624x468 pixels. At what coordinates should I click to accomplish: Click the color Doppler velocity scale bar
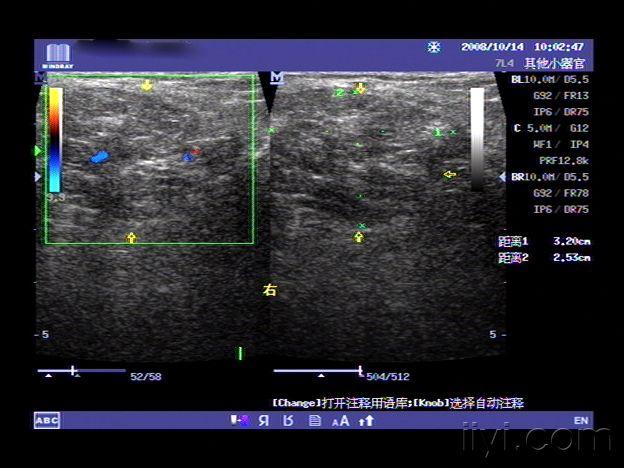point(55,140)
